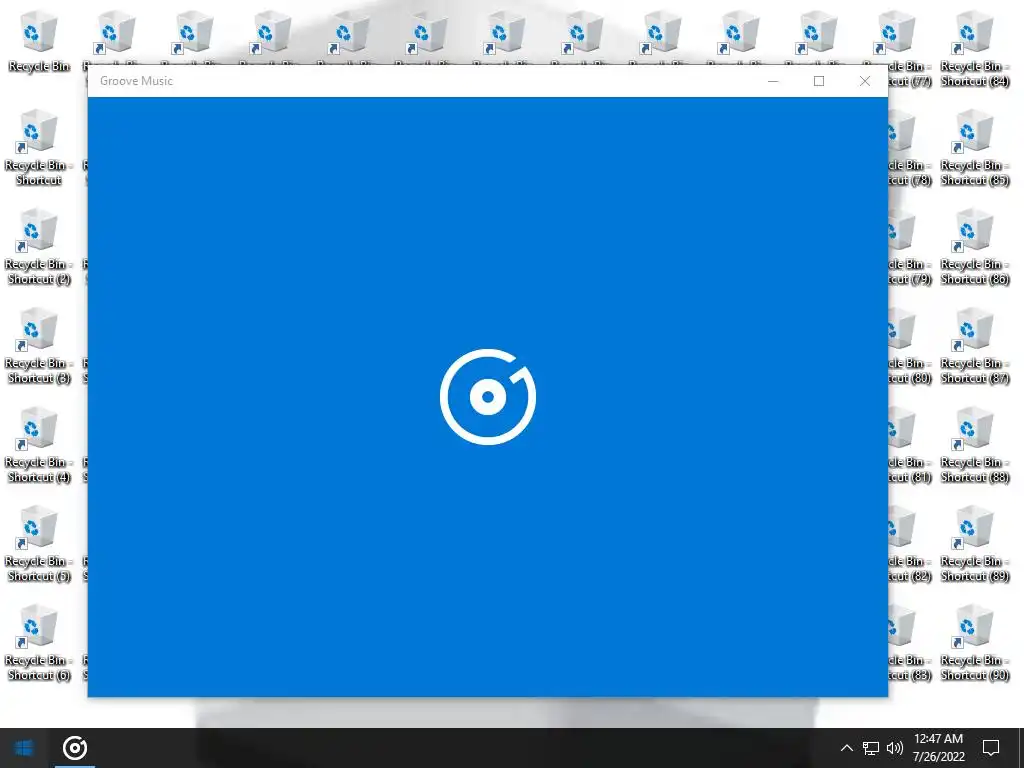Open the network status tray icon

(871, 748)
